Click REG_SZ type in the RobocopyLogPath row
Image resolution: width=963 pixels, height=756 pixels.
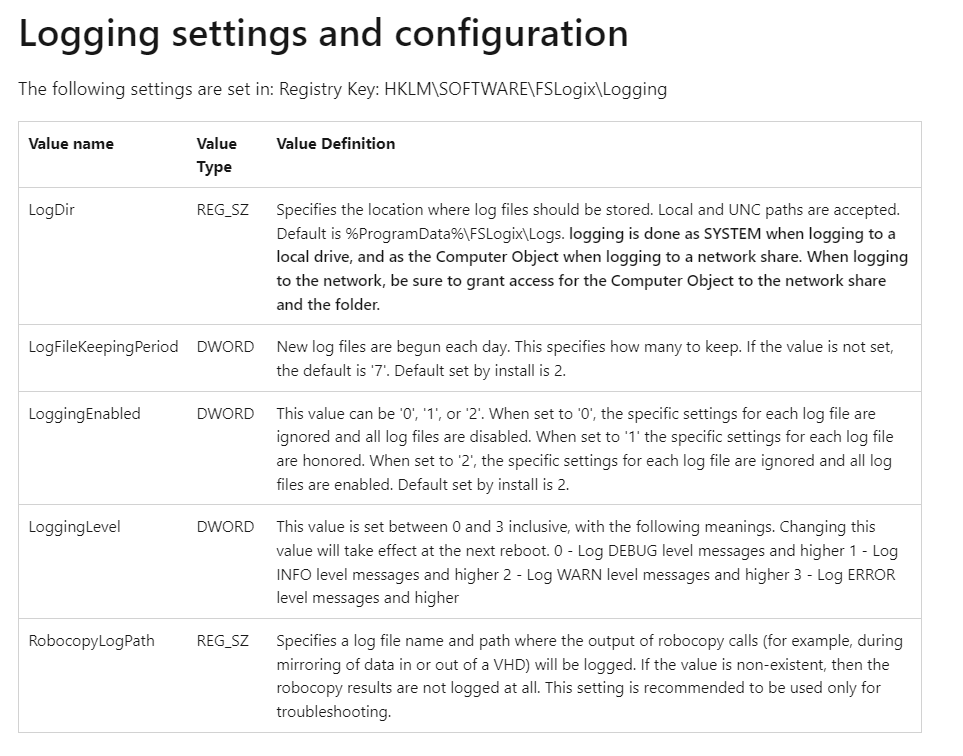point(222,640)
